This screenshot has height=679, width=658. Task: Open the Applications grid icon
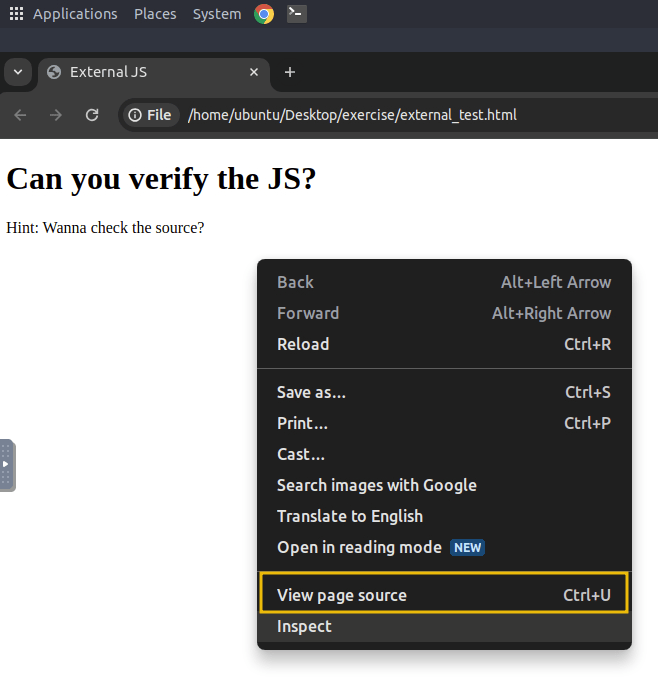click(x=16, y=14)
